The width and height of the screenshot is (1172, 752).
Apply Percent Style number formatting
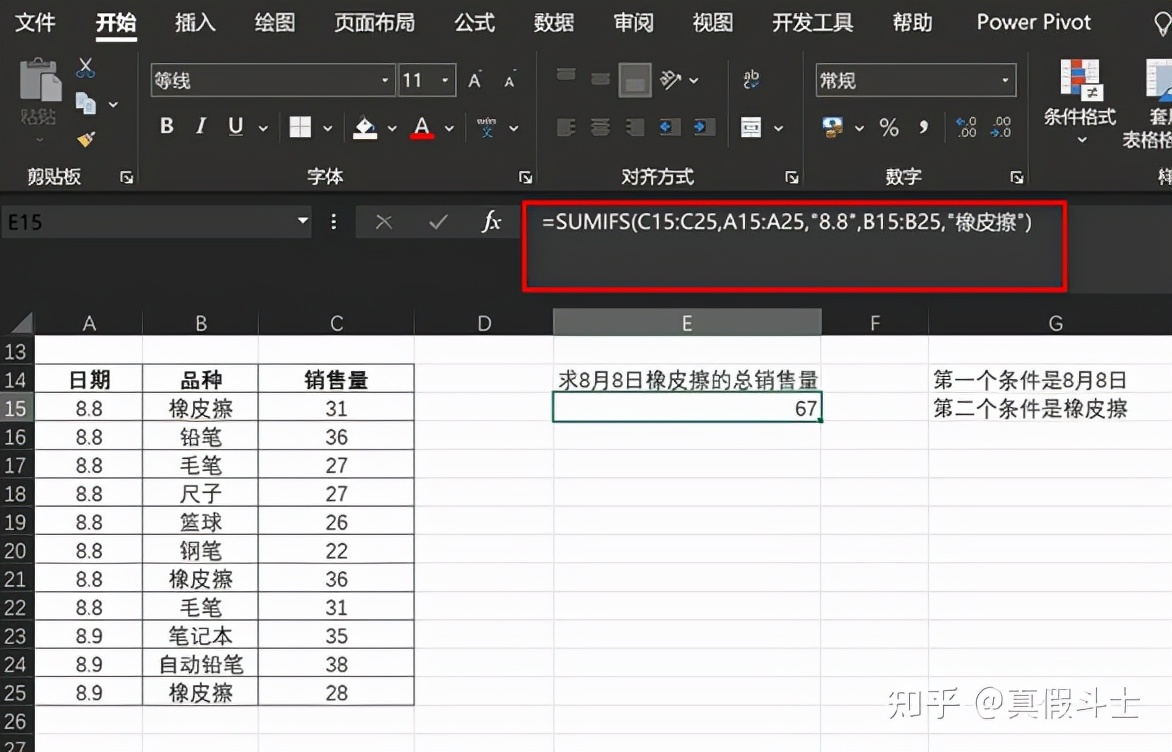coord(889,127)
